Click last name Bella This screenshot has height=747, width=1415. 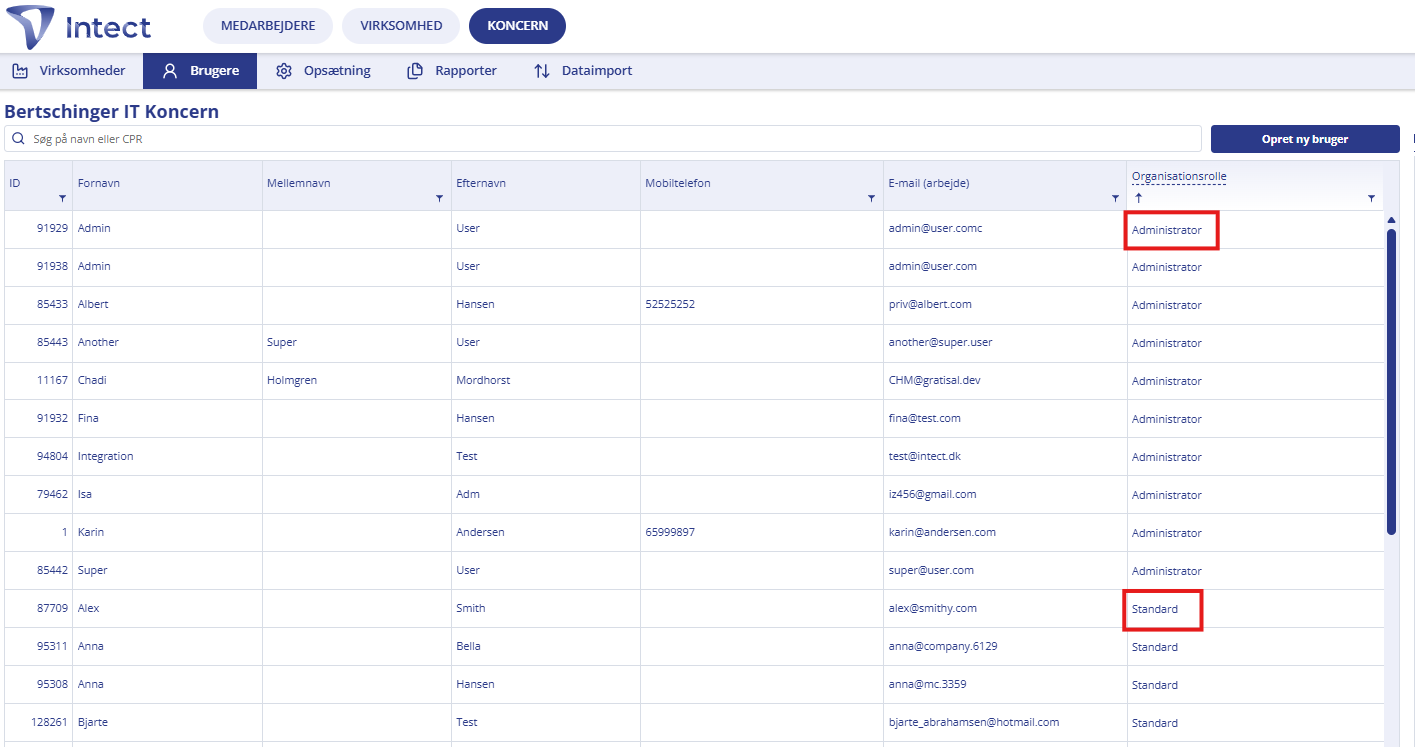tap(468, 646)
